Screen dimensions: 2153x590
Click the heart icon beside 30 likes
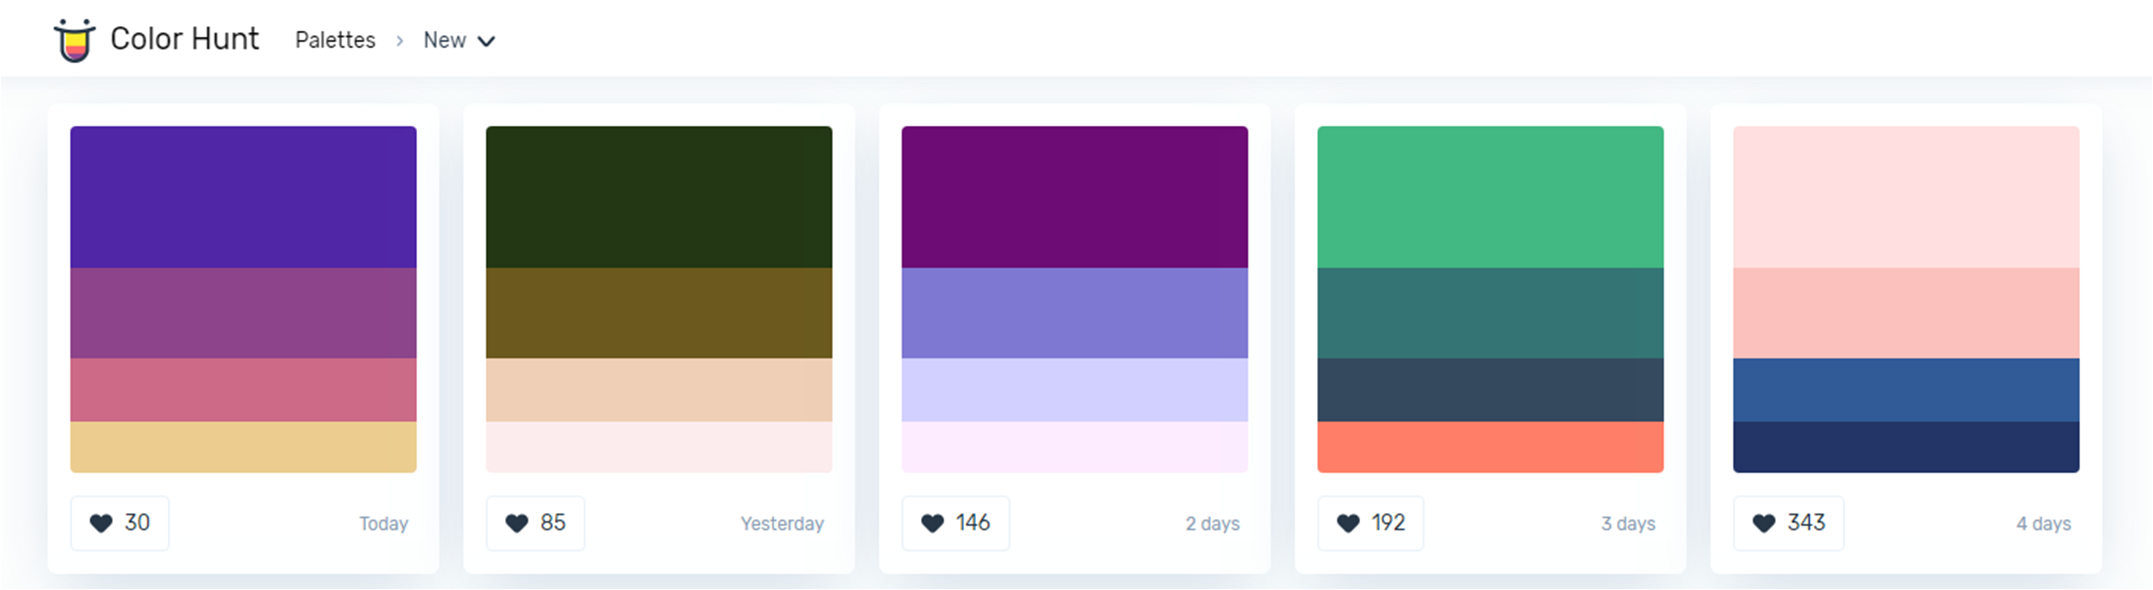tap(101, 523)
